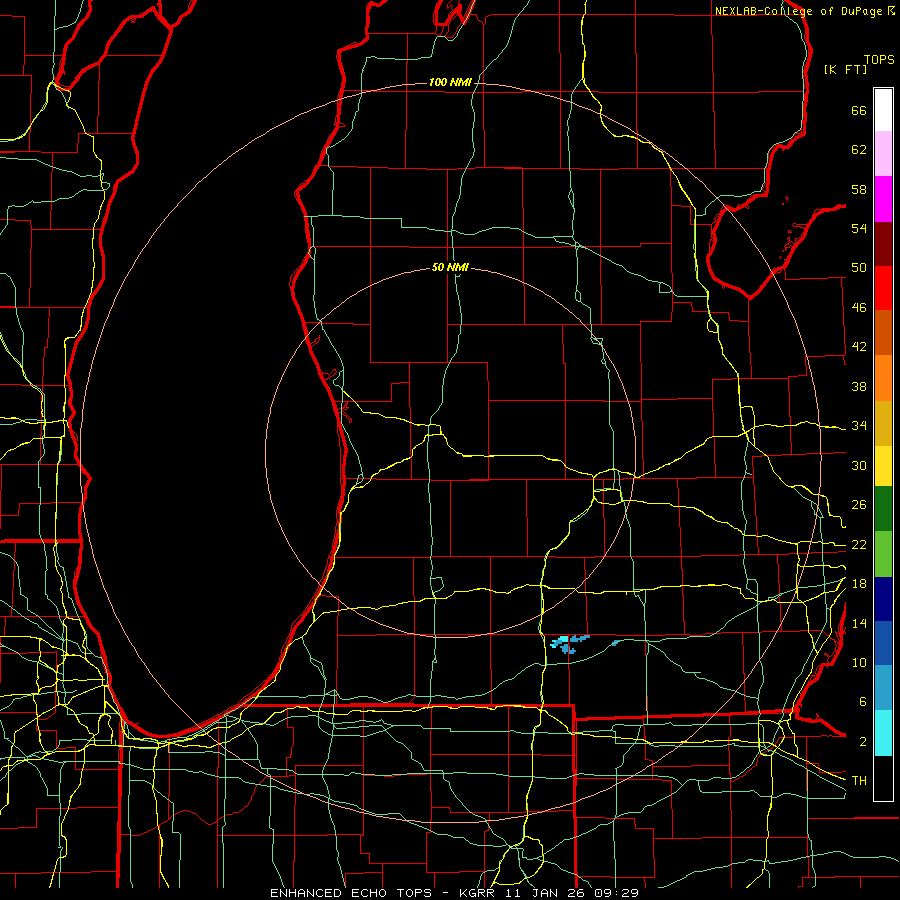The image size is (900, 900).
Task: Click the ENHANCED ECHO TOPS footer caption
Action: coord(454,893)
